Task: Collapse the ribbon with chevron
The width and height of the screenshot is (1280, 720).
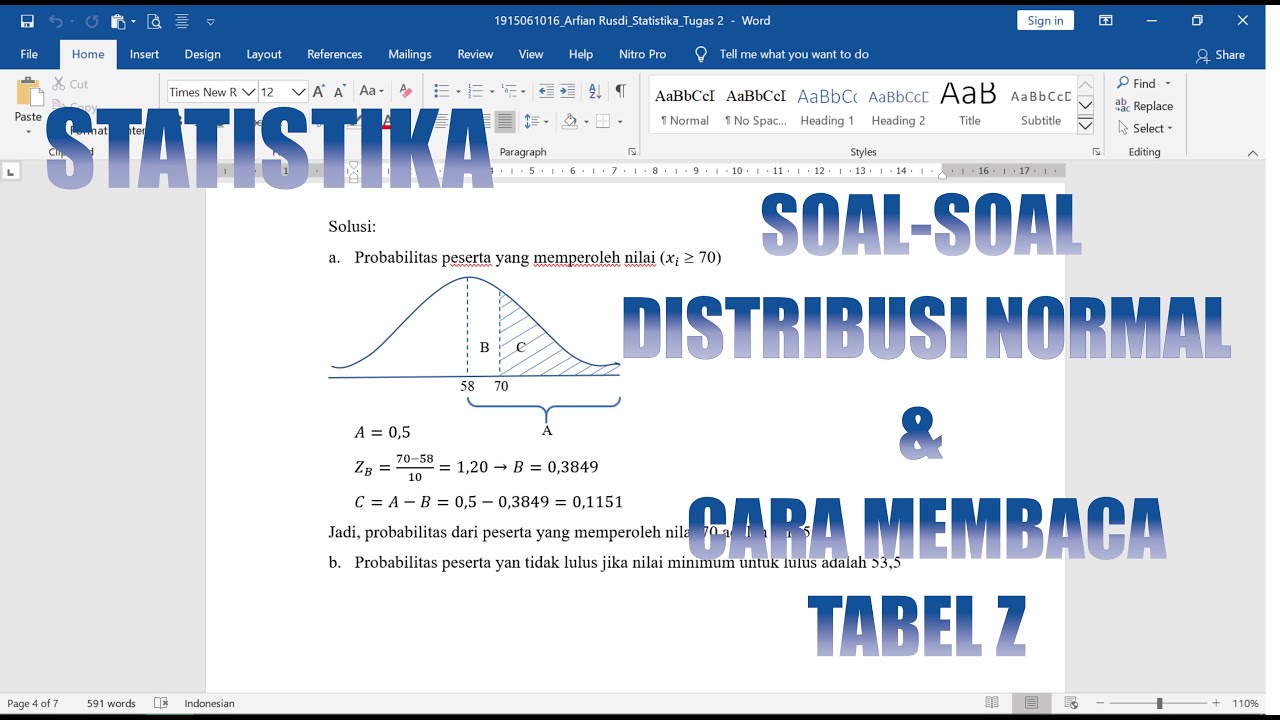Action: coord(1253,153)
